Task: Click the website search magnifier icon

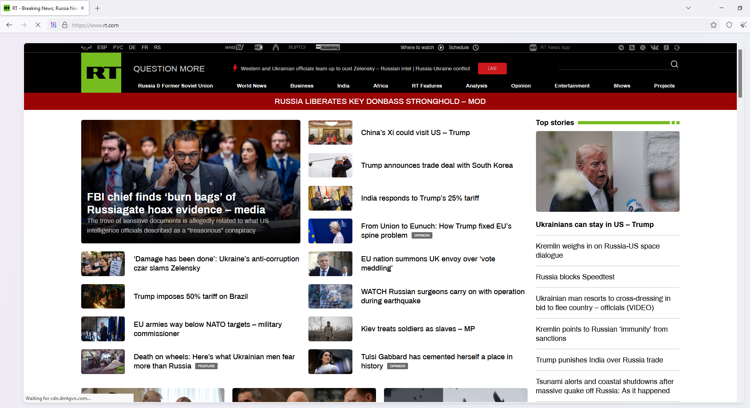Action: pyautogui.click(x=674, y=64)
